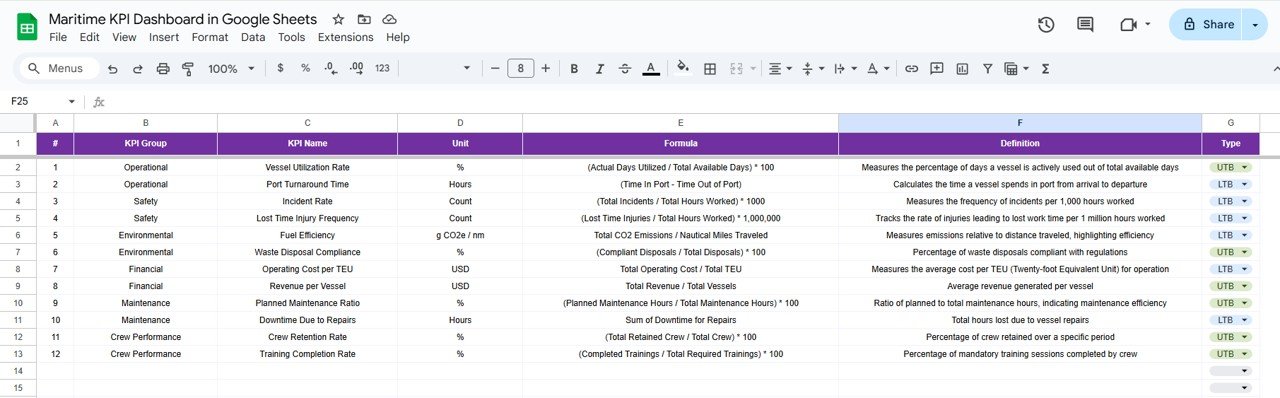Image resolution: width=1280 pixels, height=398 pixels.
Task: Toggle italic formatting
Action: [599, 69]
